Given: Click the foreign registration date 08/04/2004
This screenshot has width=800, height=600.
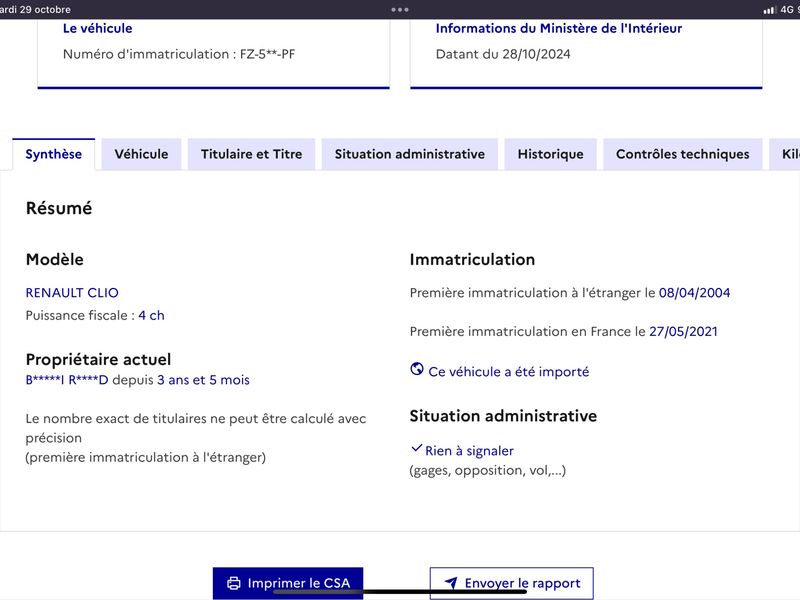Looking at the screenshot, I should tap(694, 293).
